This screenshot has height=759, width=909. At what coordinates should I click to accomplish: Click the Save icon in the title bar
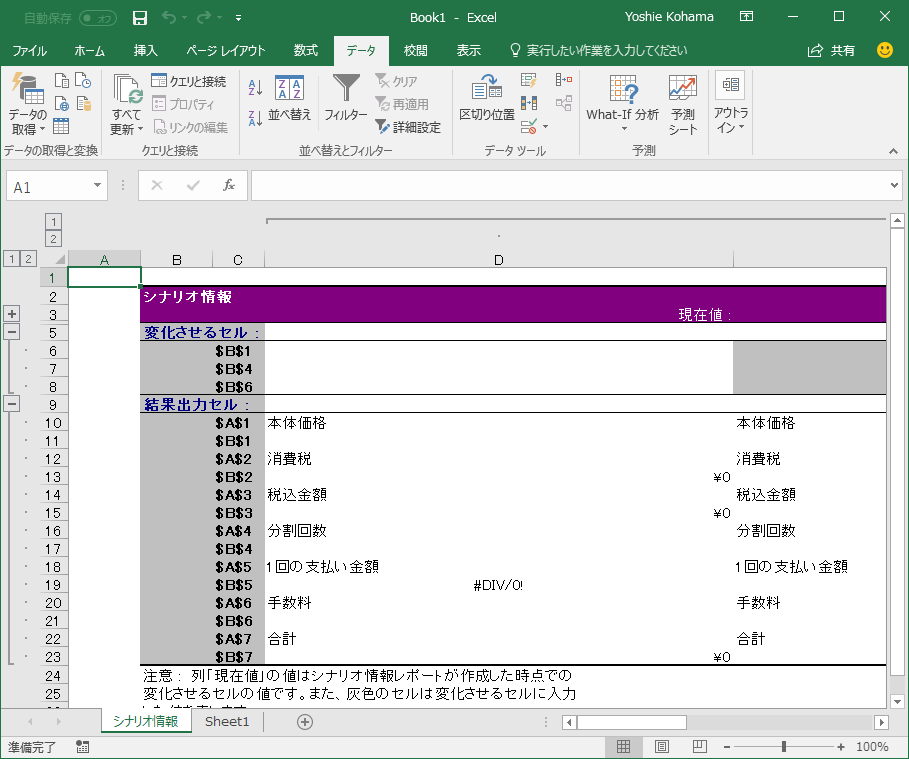pos(140,17)
